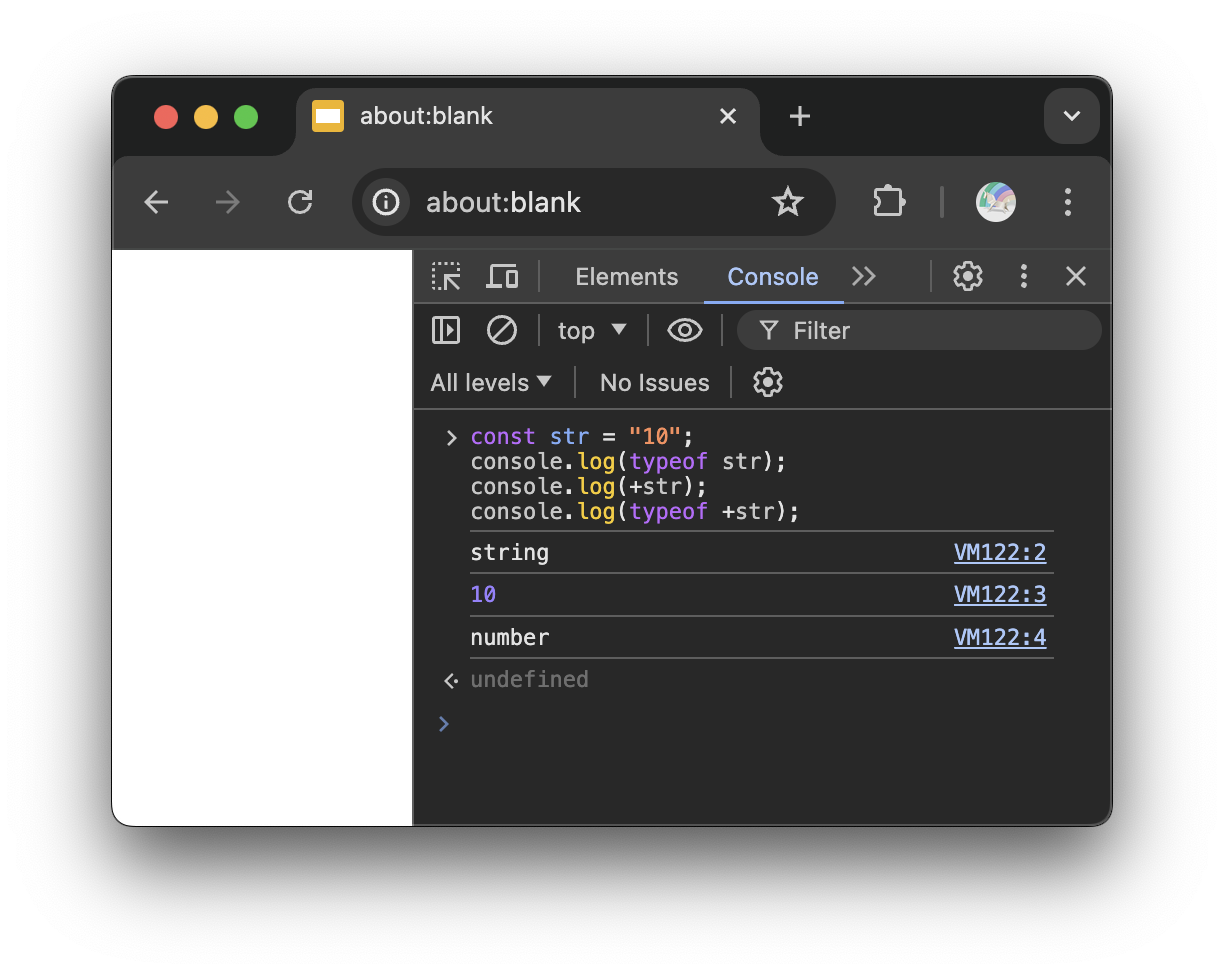Viewport: 1224px width, 974px height.
Task: Open the profile avatar menu
Action: (x=996, y=202)
